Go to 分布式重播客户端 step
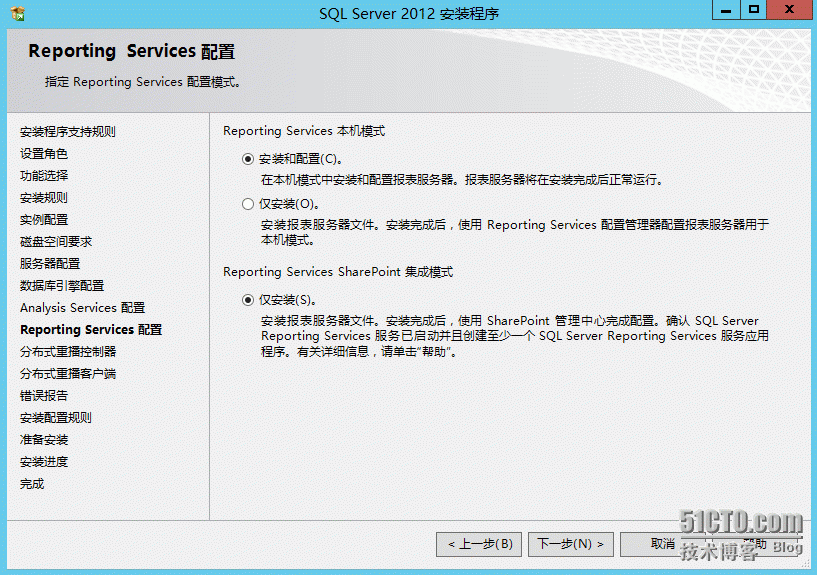This screenshot has width=817, height=575. (68, 373)
